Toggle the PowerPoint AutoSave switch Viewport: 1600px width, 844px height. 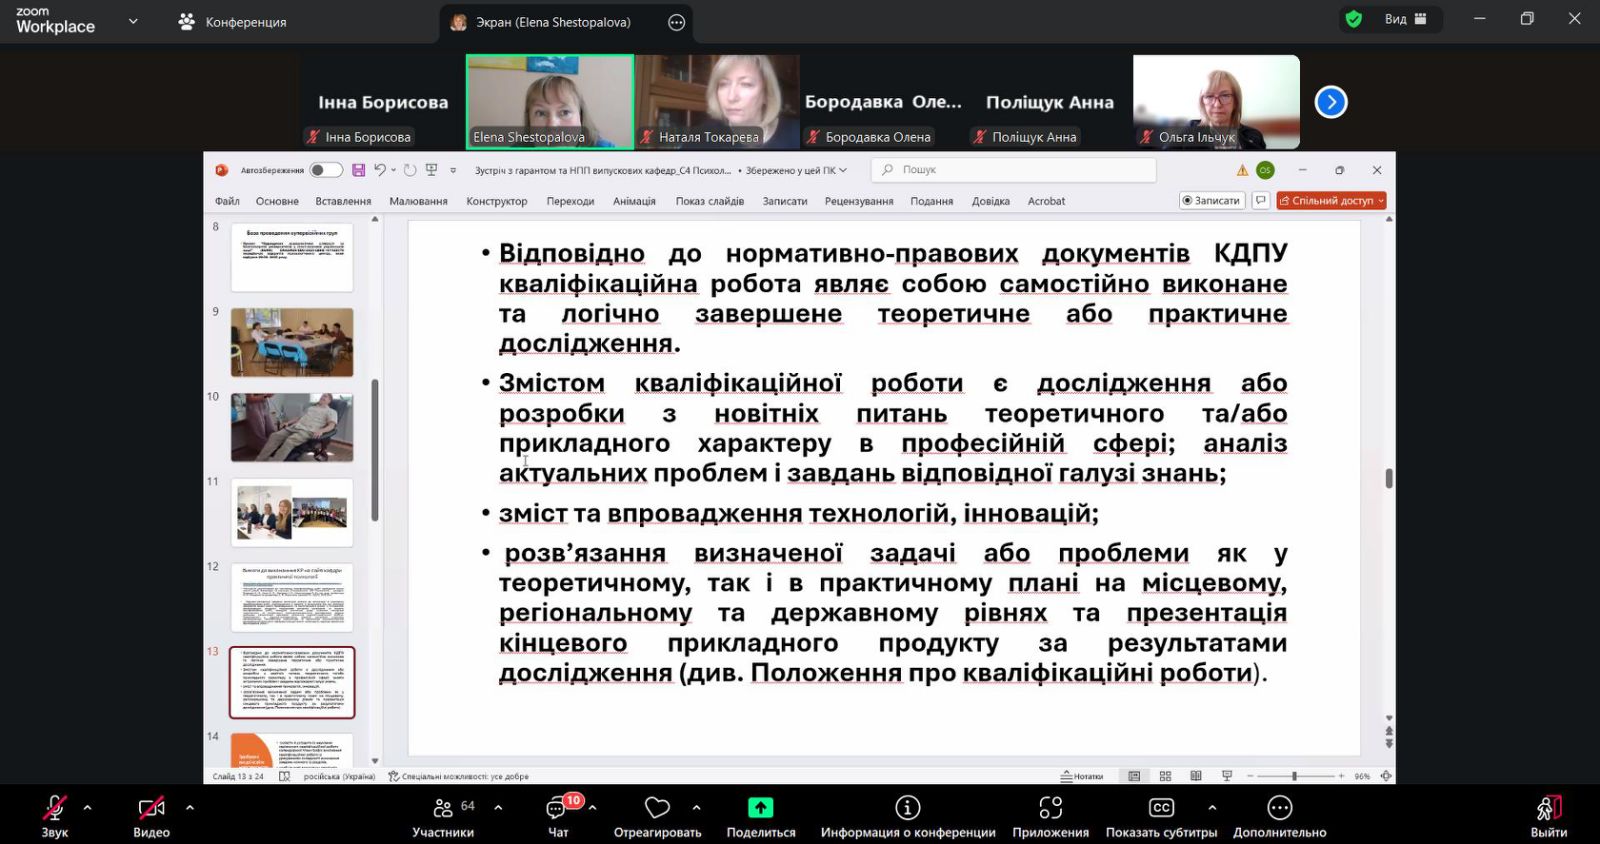[325, 170]
